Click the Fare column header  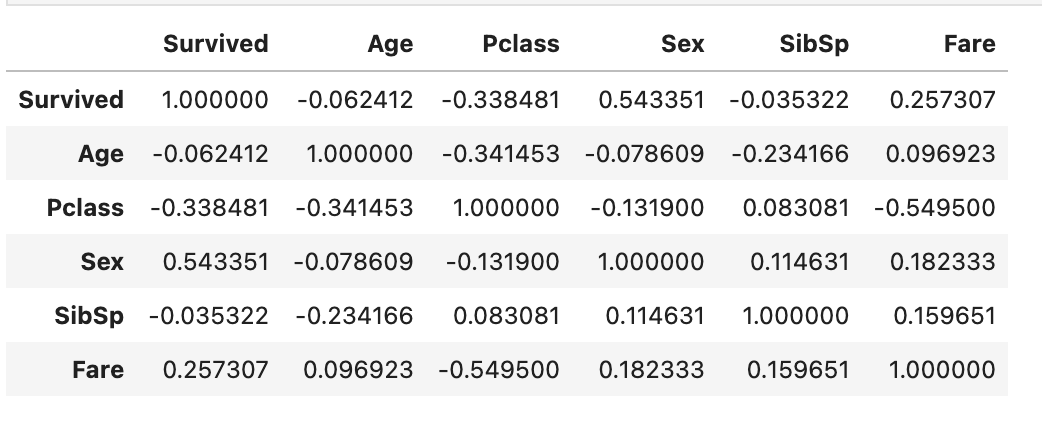(x=969, y=44)
